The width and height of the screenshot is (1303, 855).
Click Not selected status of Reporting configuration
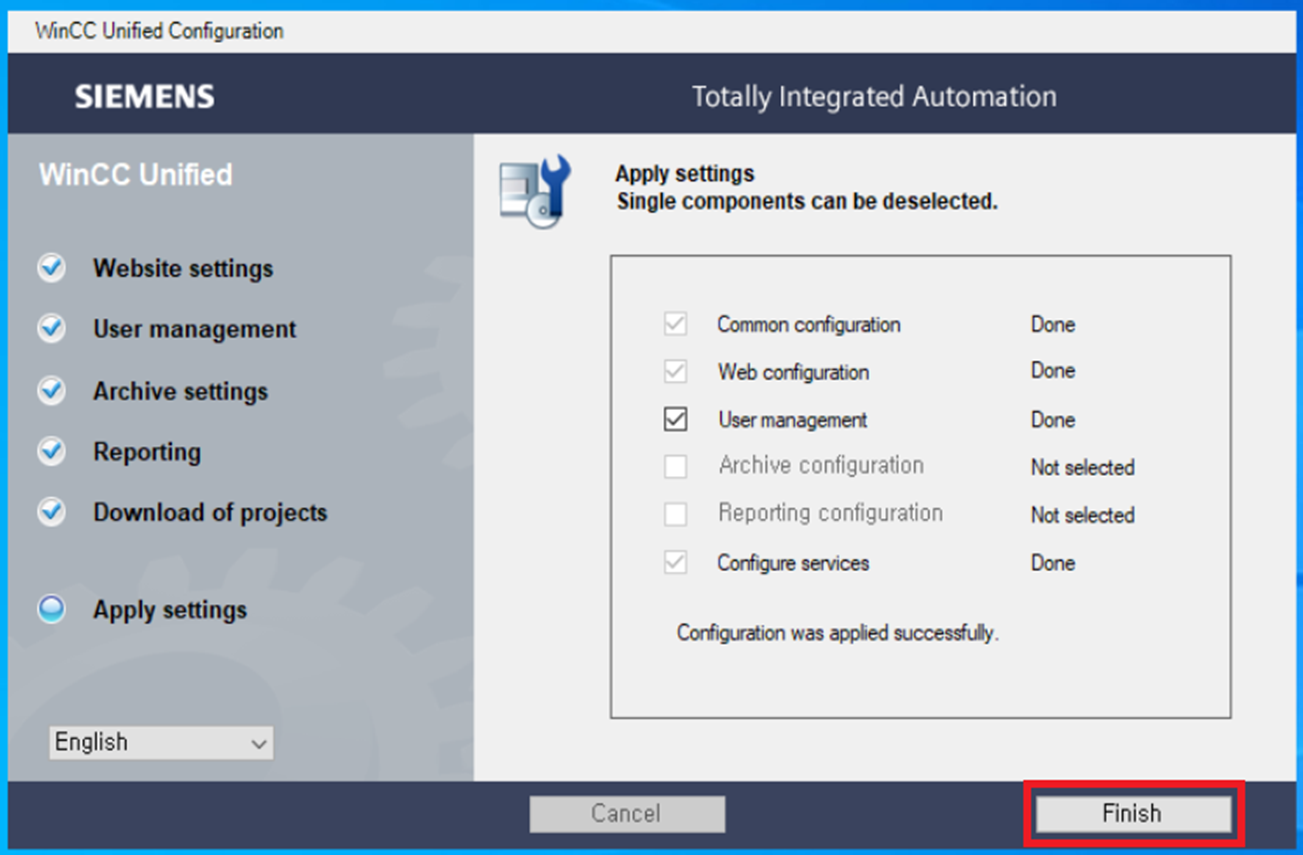tap(1083, 515)
